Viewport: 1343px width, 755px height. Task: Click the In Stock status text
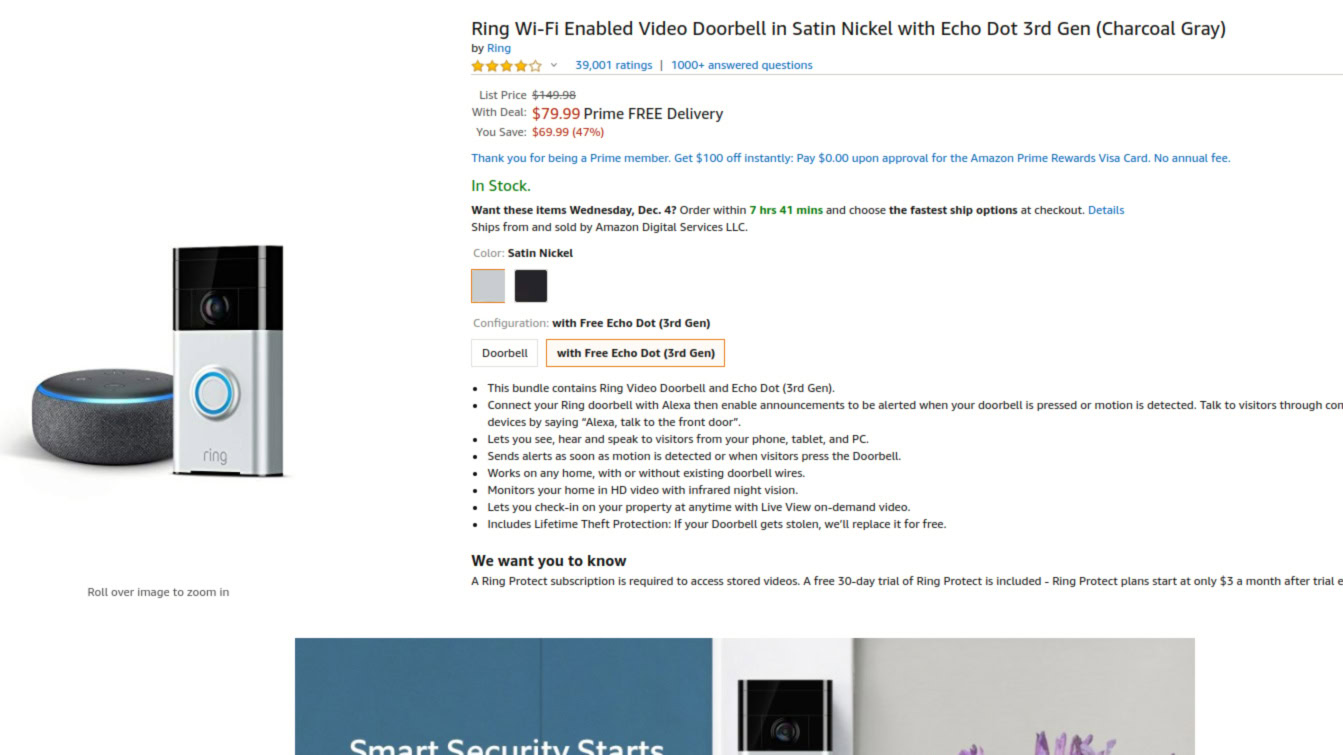pyautogui.click(x=501, y=186)
